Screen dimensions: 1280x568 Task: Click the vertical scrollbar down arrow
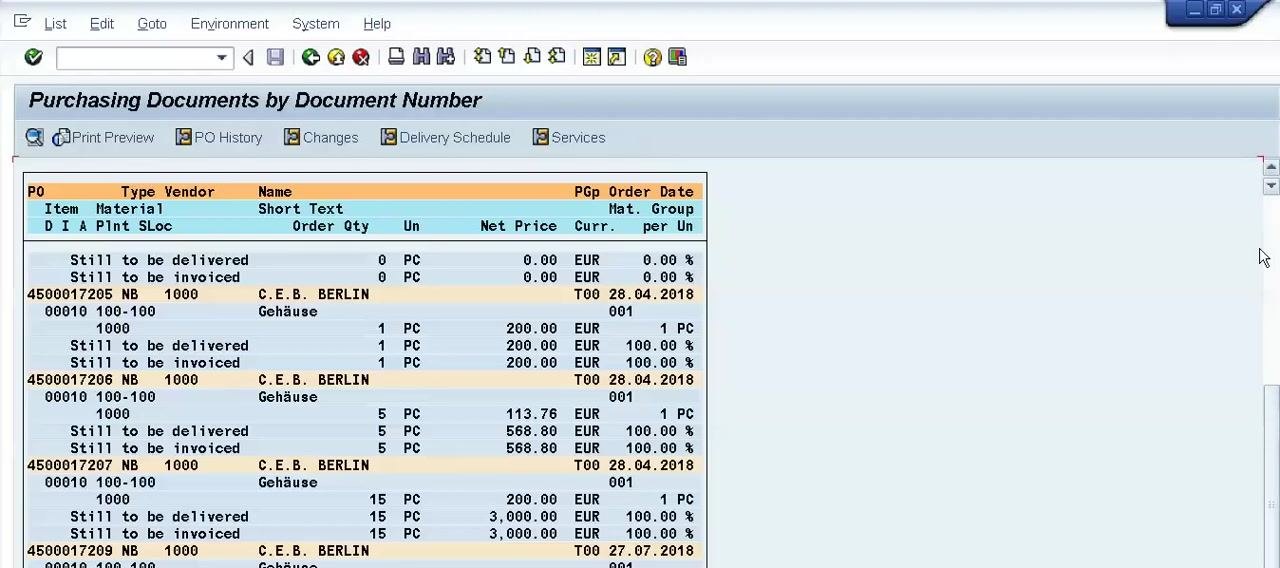pos(1271,186)
